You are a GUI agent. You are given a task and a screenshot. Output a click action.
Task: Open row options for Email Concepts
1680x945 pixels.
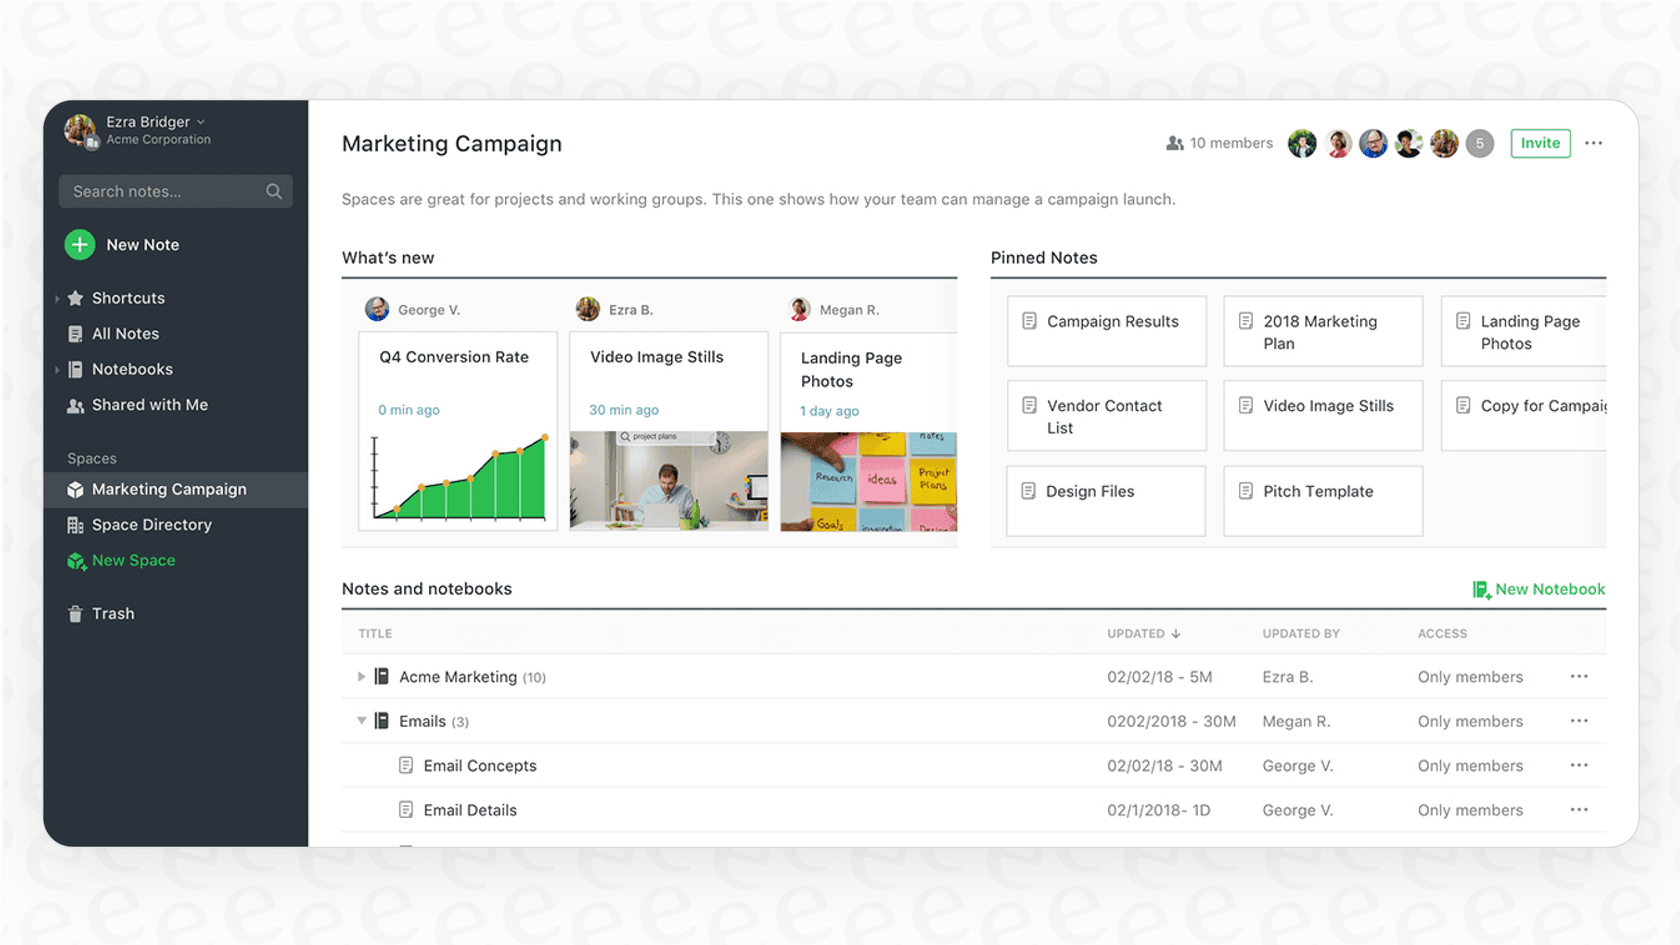click(x=1580, y=765)
